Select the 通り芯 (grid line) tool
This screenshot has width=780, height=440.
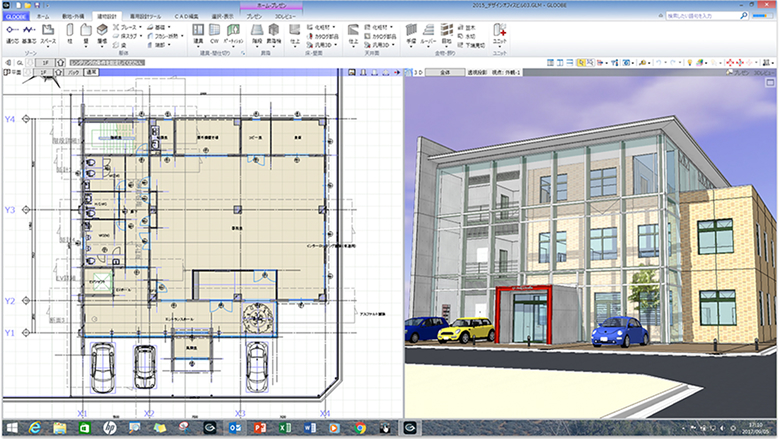pos(14,35)
